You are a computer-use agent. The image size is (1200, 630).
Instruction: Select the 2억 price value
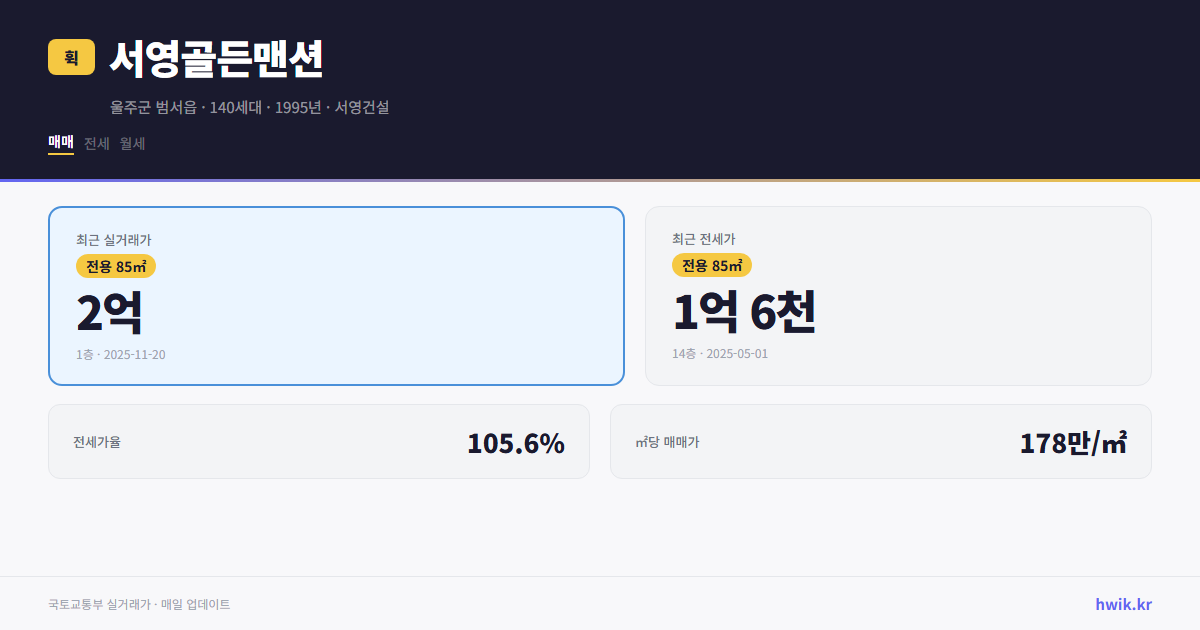pyautogui.click(x=106, y=311)
